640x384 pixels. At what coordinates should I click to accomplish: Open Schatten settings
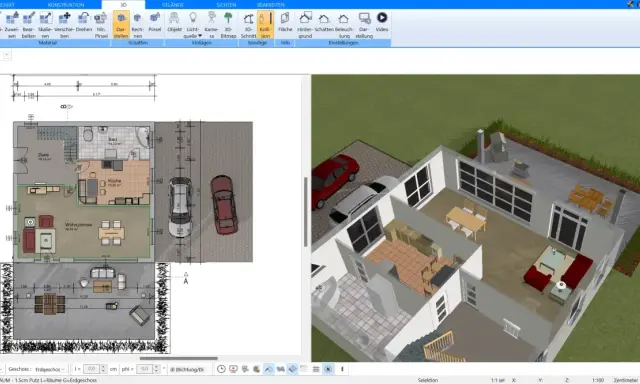point(324,22)
